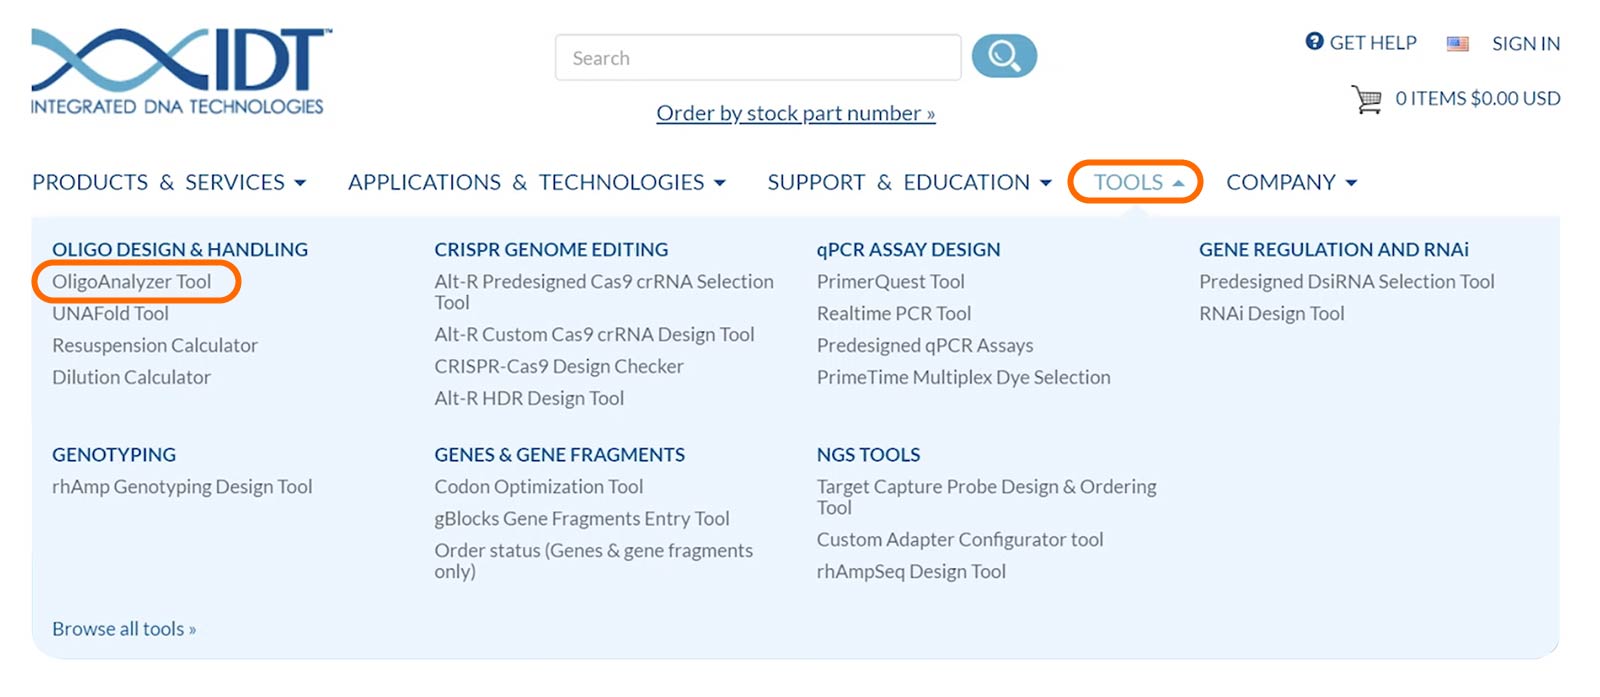Open the Resuspension Calculator

point(155,345)
